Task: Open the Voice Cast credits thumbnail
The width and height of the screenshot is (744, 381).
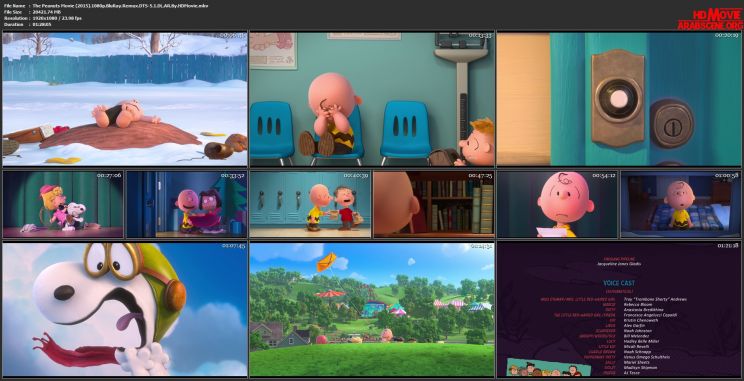Action: coord(619,309)
